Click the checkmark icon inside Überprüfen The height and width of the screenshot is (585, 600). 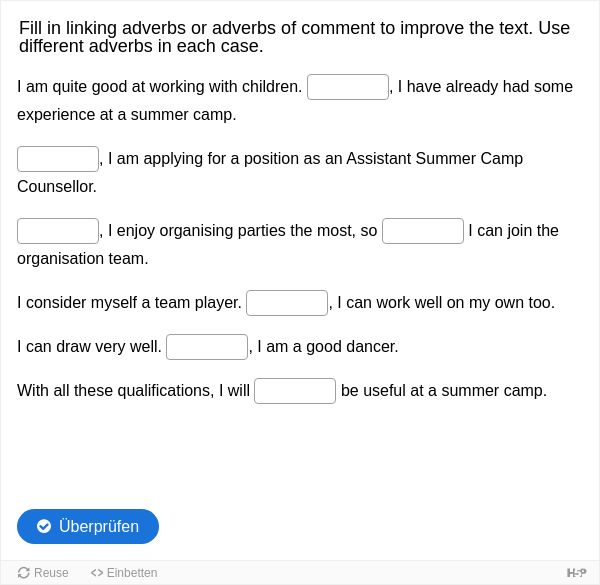pyautogui.click(x=44, y=526)
